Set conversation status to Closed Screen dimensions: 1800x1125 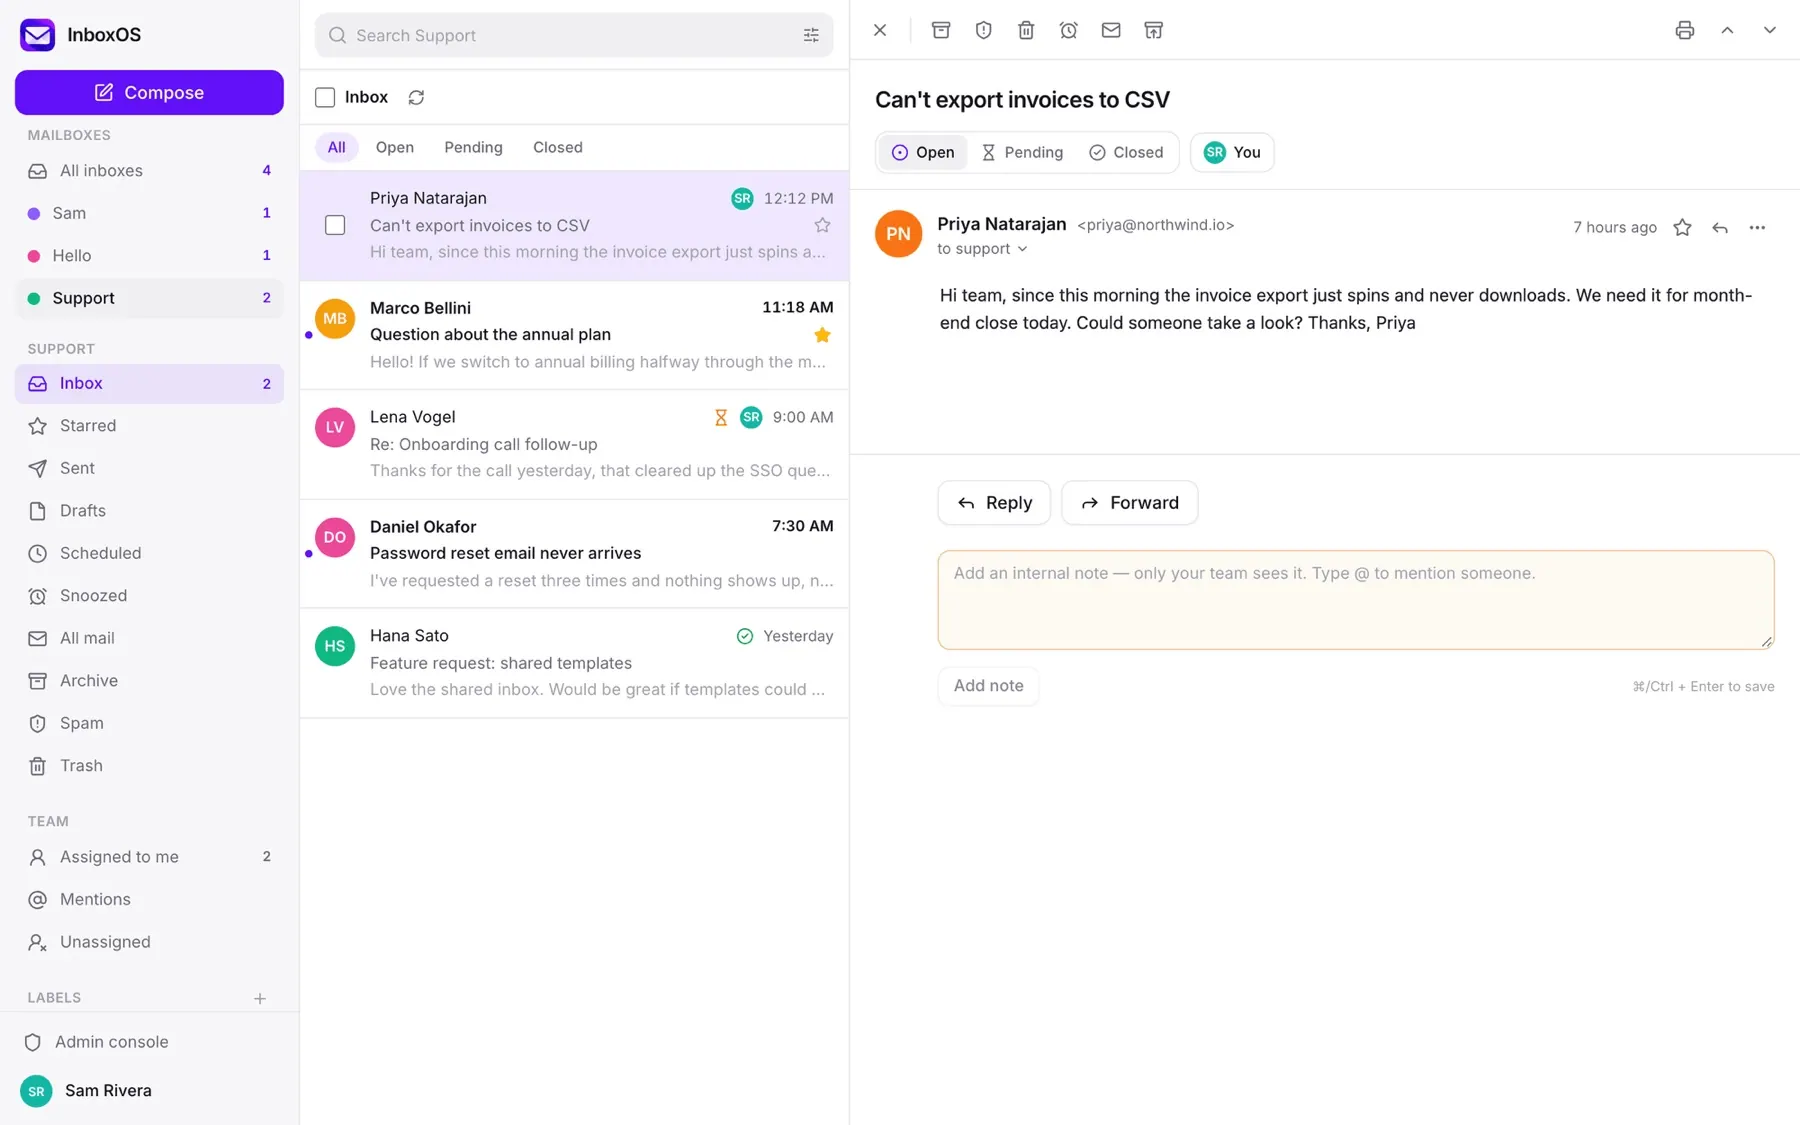pos(1126,152)
